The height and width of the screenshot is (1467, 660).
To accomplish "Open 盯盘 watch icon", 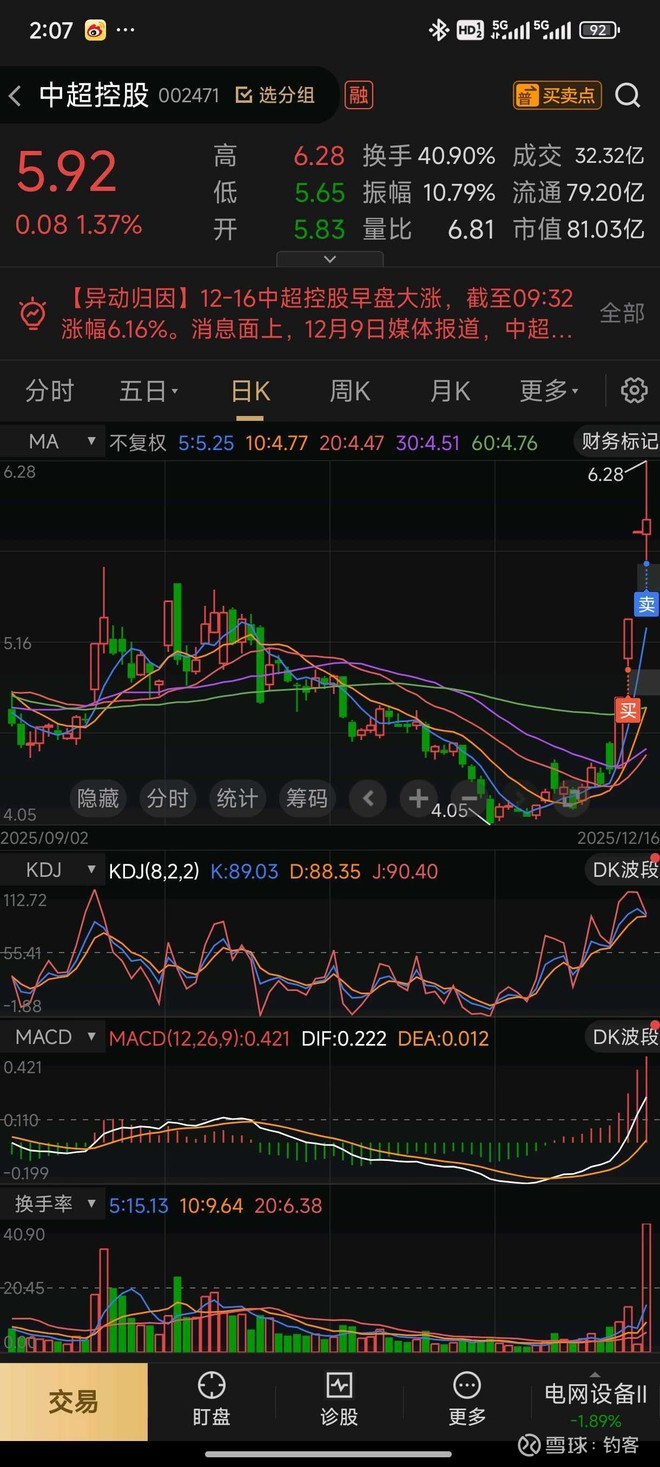I will (211, 1399).
